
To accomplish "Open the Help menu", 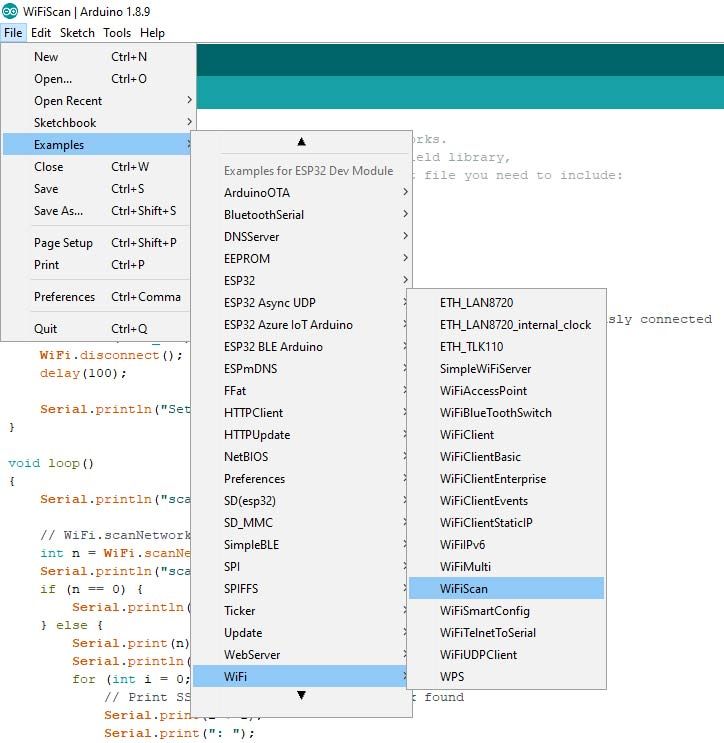I will click(x=152, y=33).
